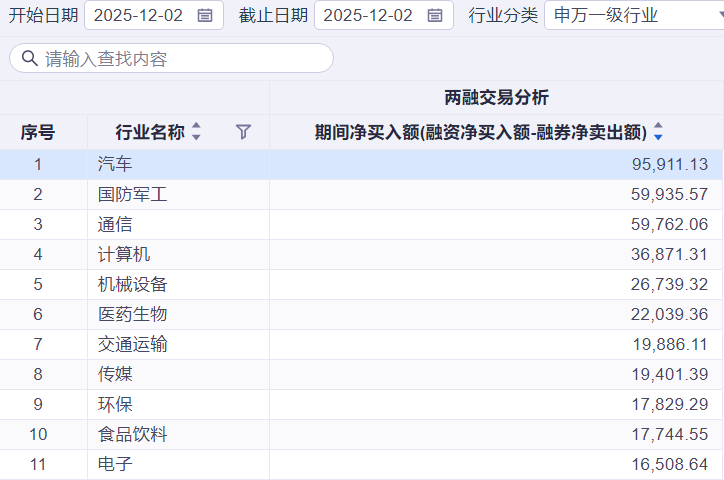The width and height of the screenshot is (724, 480).
Task: Click the 序号 column header
Action: 38,132
